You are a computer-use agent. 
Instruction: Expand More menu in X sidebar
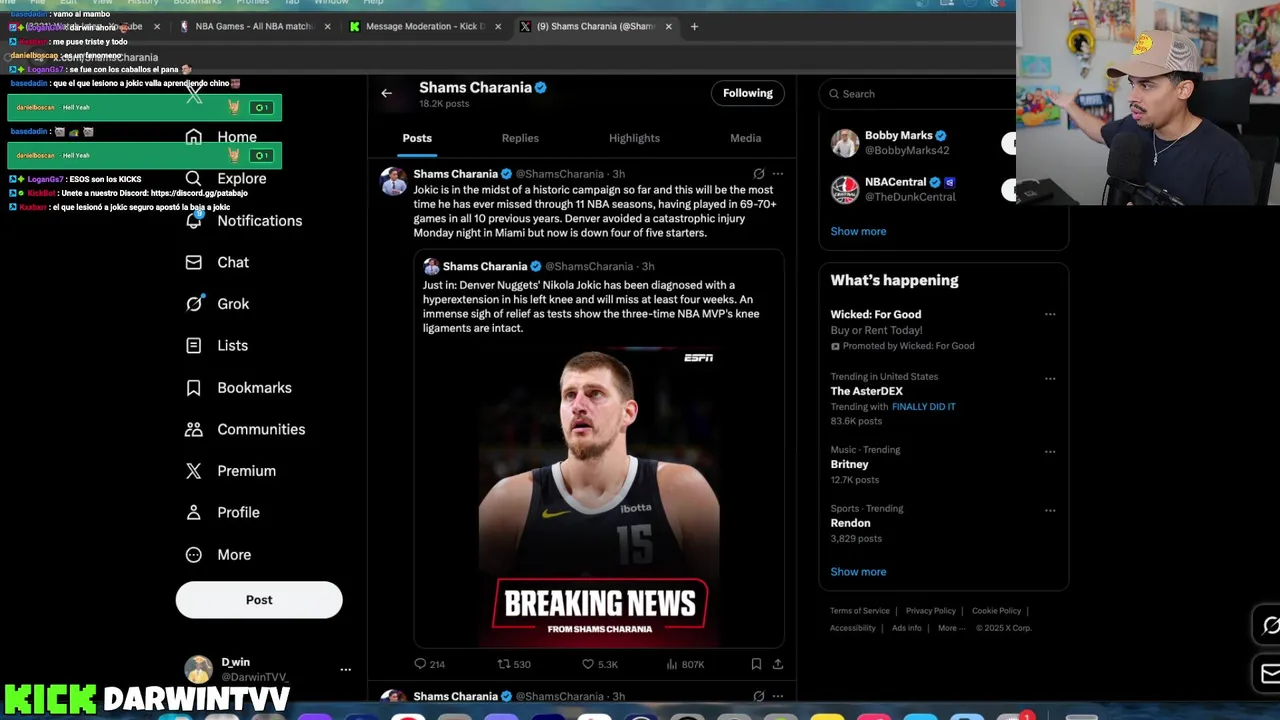click(218, 555)
